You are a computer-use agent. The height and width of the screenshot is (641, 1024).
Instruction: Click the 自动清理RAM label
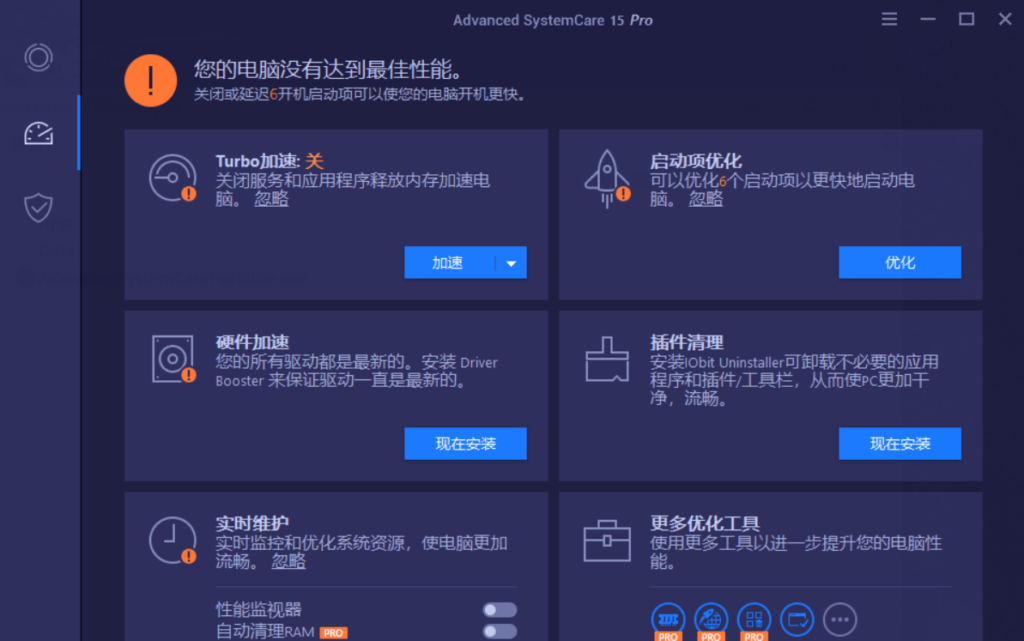click(x=265, y=632)
